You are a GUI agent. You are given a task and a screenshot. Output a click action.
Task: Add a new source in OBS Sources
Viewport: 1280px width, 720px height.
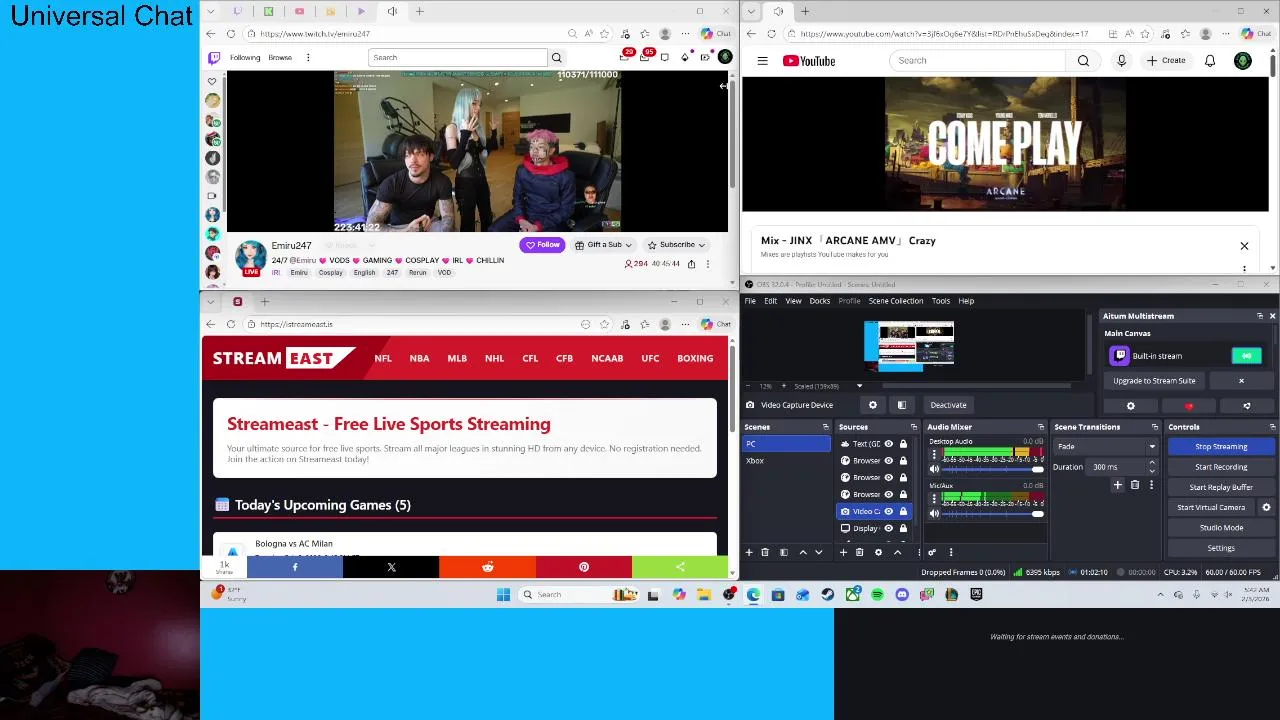pyautogui.click(x=843, y=552)
